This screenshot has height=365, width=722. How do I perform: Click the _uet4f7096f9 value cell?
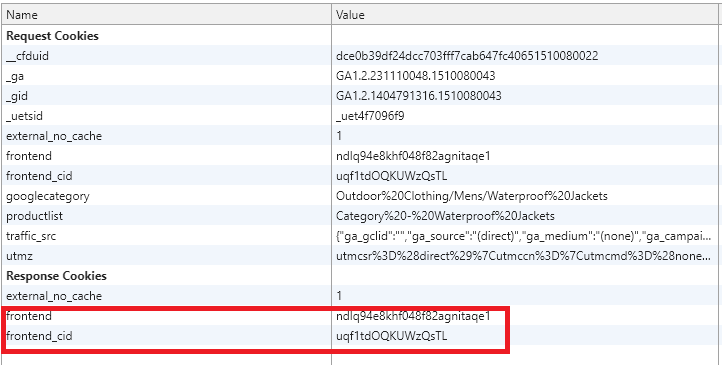[525, 116]
